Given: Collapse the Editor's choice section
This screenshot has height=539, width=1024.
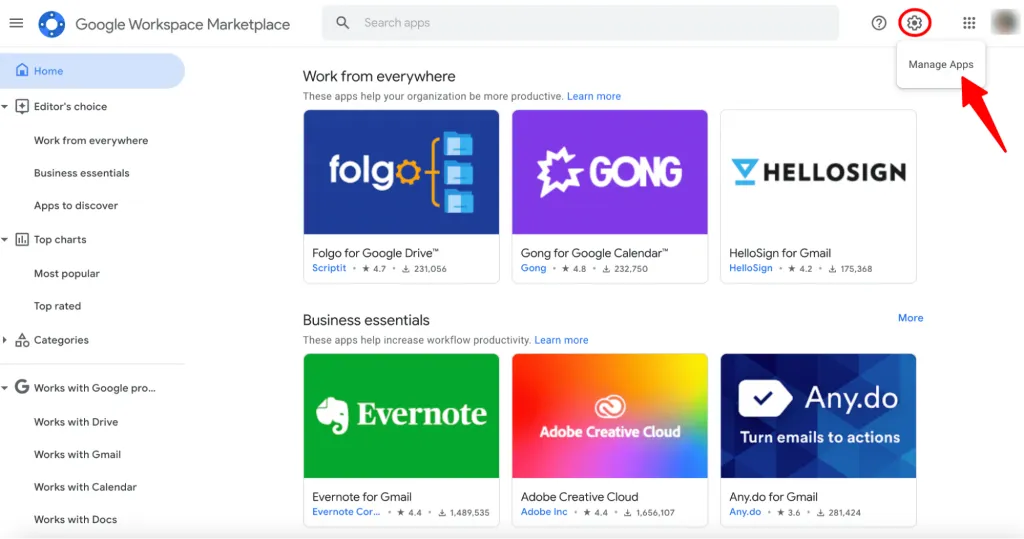Looking at the screenshot, I should [x=5, y=106].
